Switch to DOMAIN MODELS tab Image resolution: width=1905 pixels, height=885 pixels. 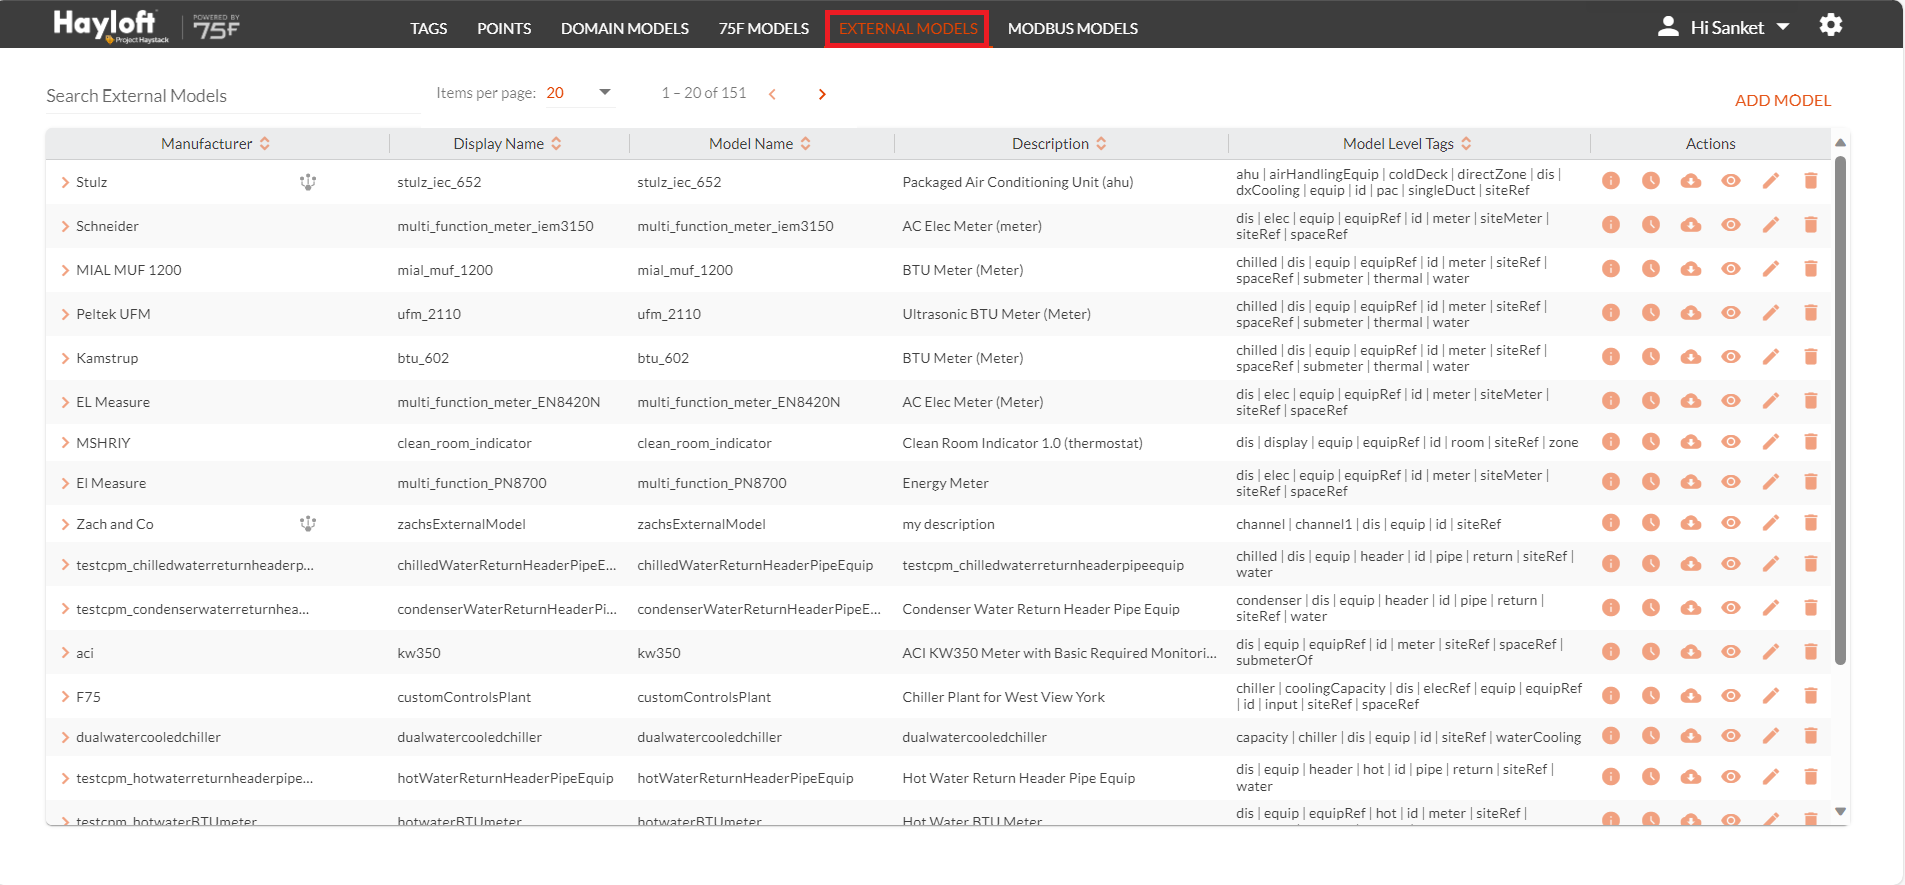tap(625, 28)
